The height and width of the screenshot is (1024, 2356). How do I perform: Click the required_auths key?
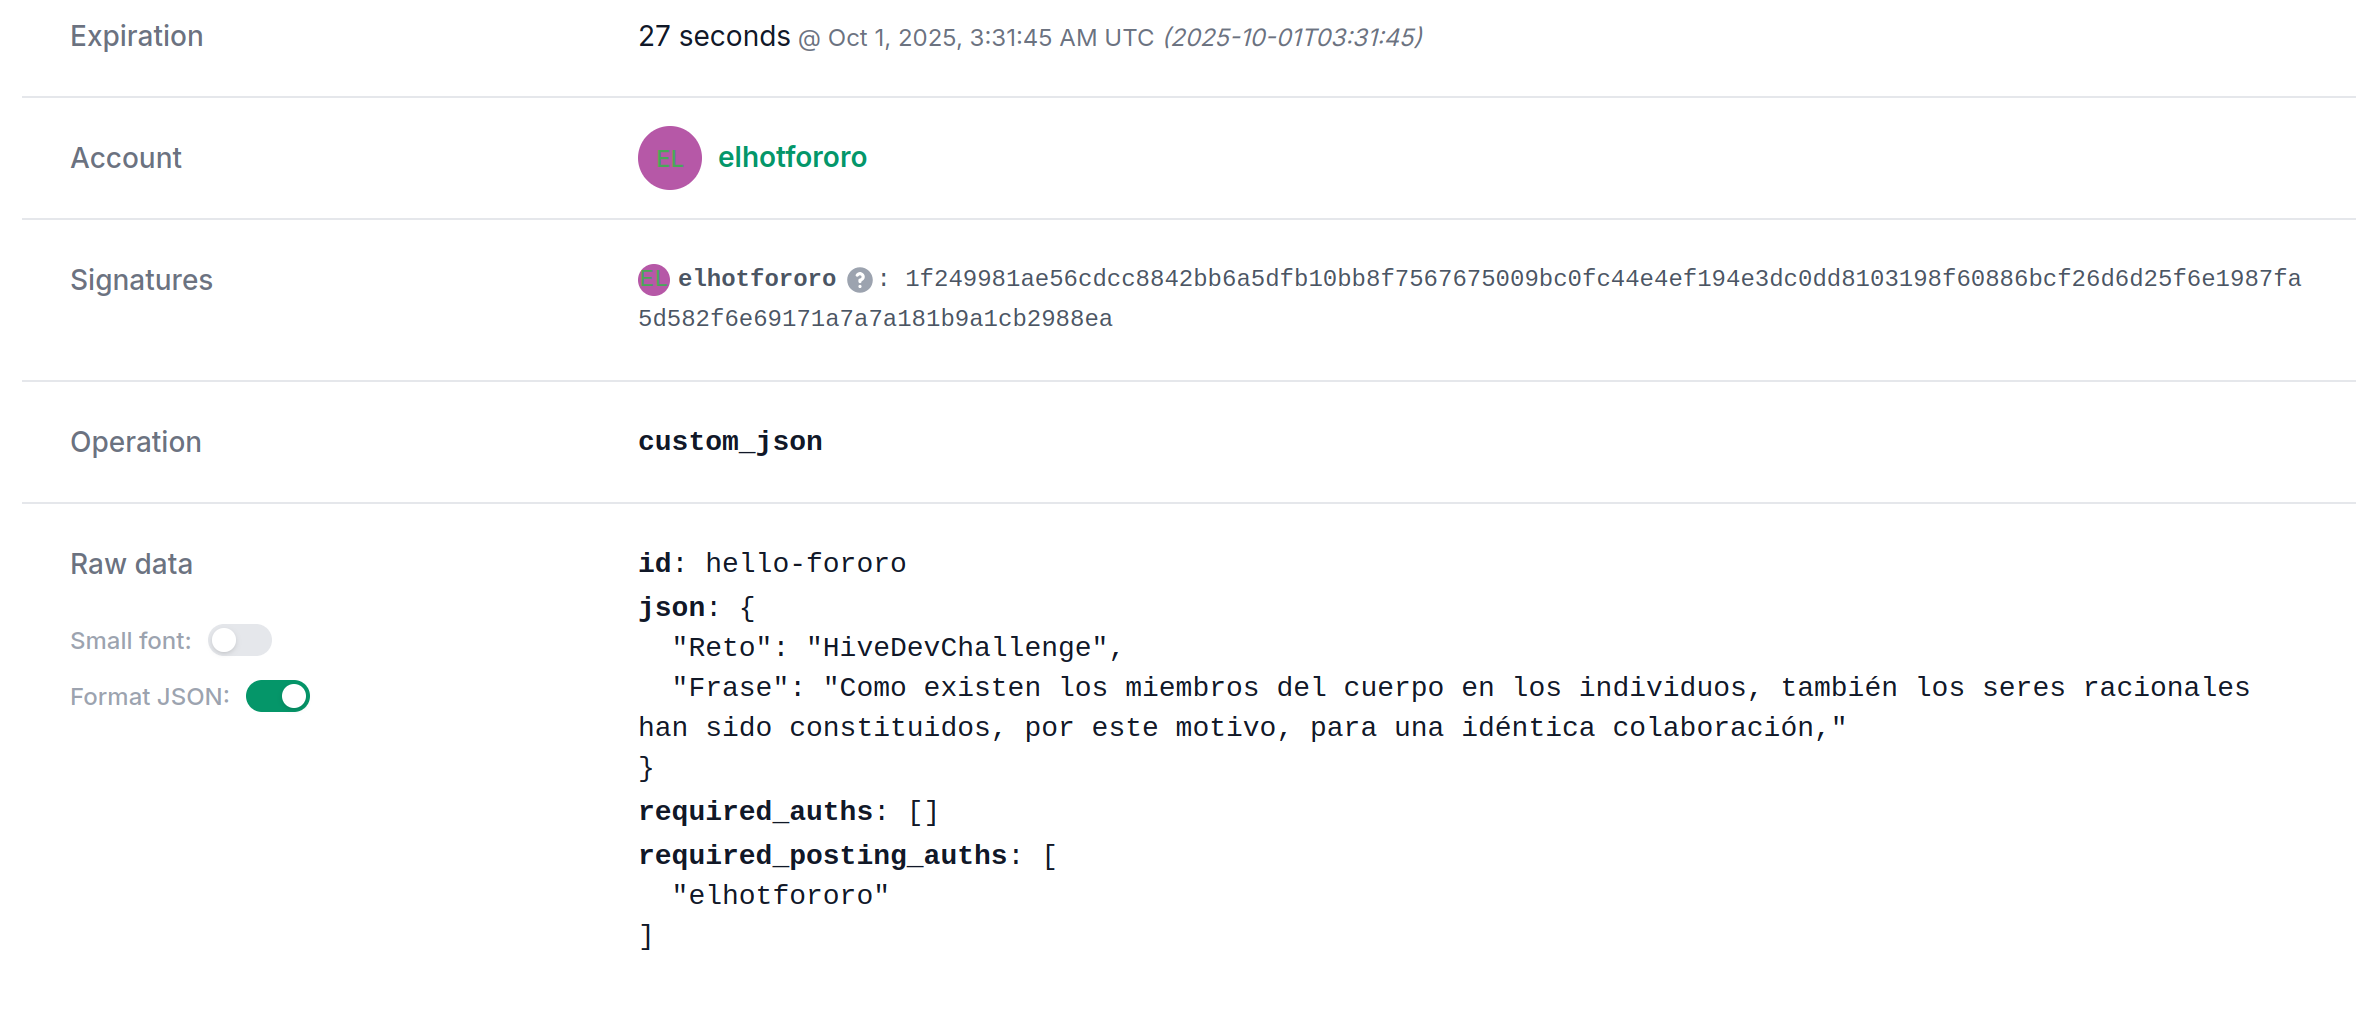[x=755, y=811]
